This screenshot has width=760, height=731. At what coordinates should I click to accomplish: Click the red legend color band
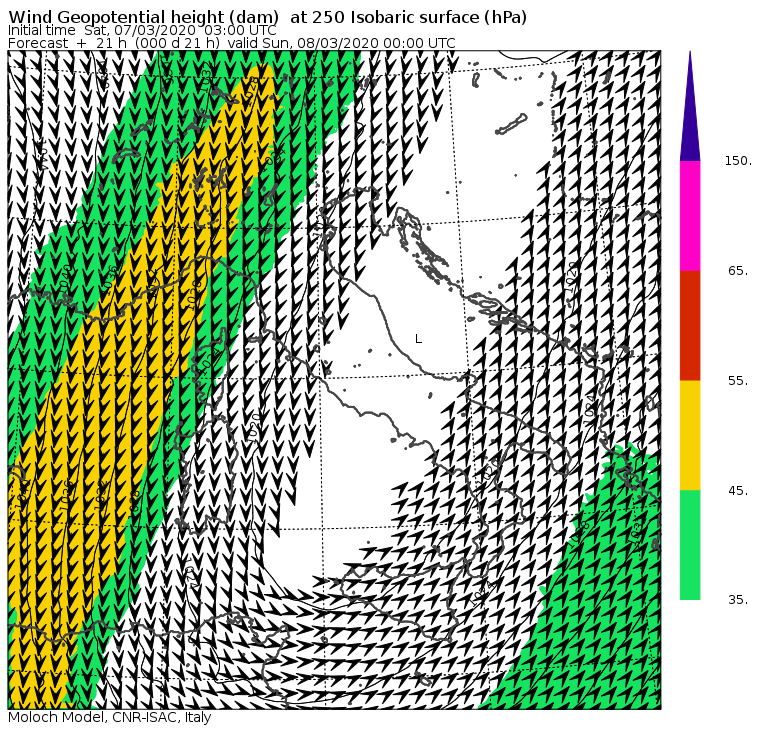click(690, 325)
